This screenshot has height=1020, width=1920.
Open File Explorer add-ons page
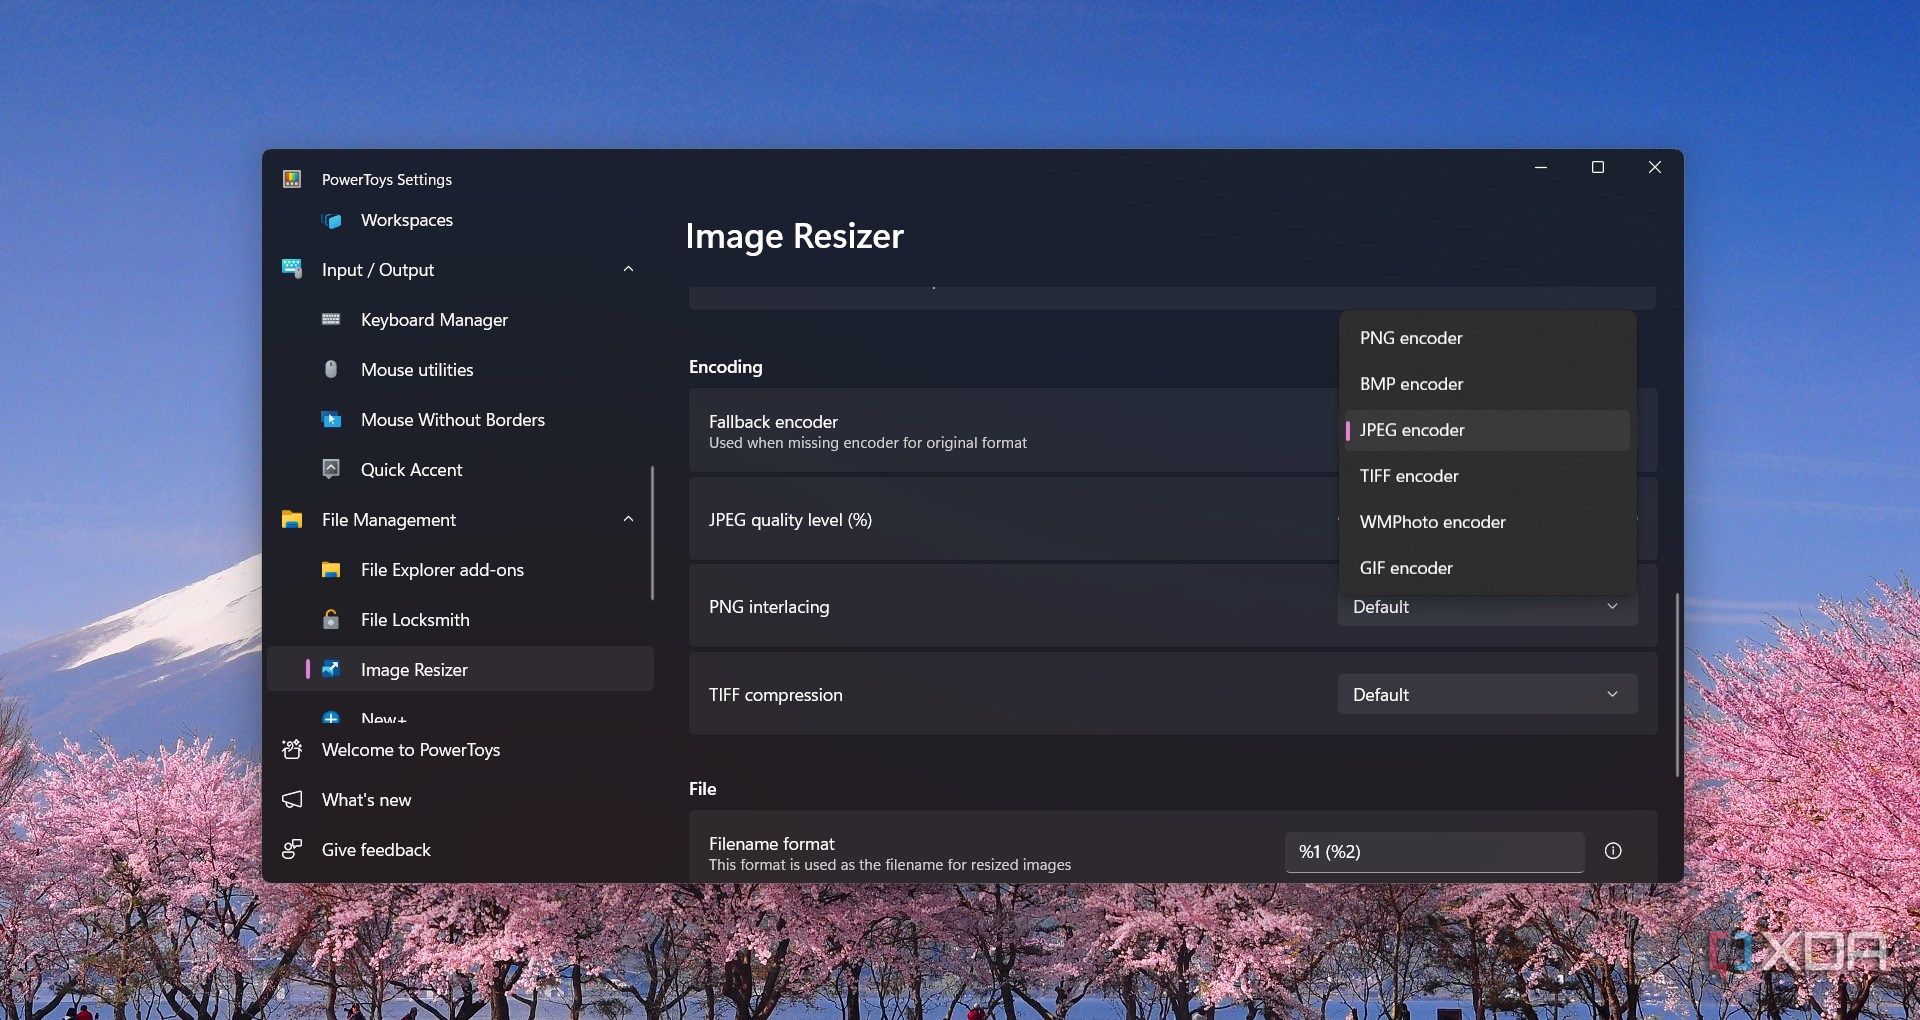460,569
